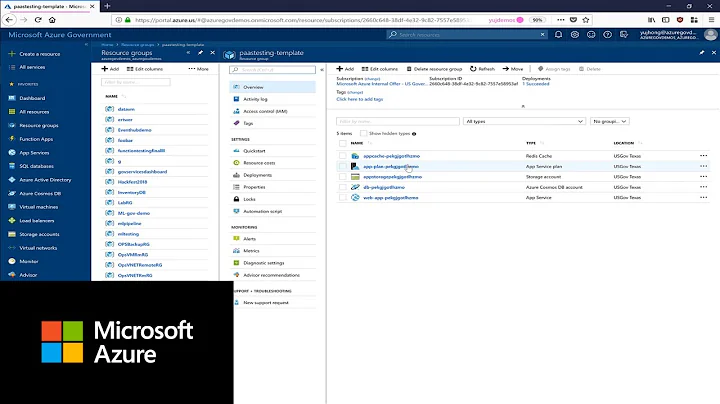Click the Firefox URL address bar
Viewport: 720px width, 404px height.
tap(303, 20)
